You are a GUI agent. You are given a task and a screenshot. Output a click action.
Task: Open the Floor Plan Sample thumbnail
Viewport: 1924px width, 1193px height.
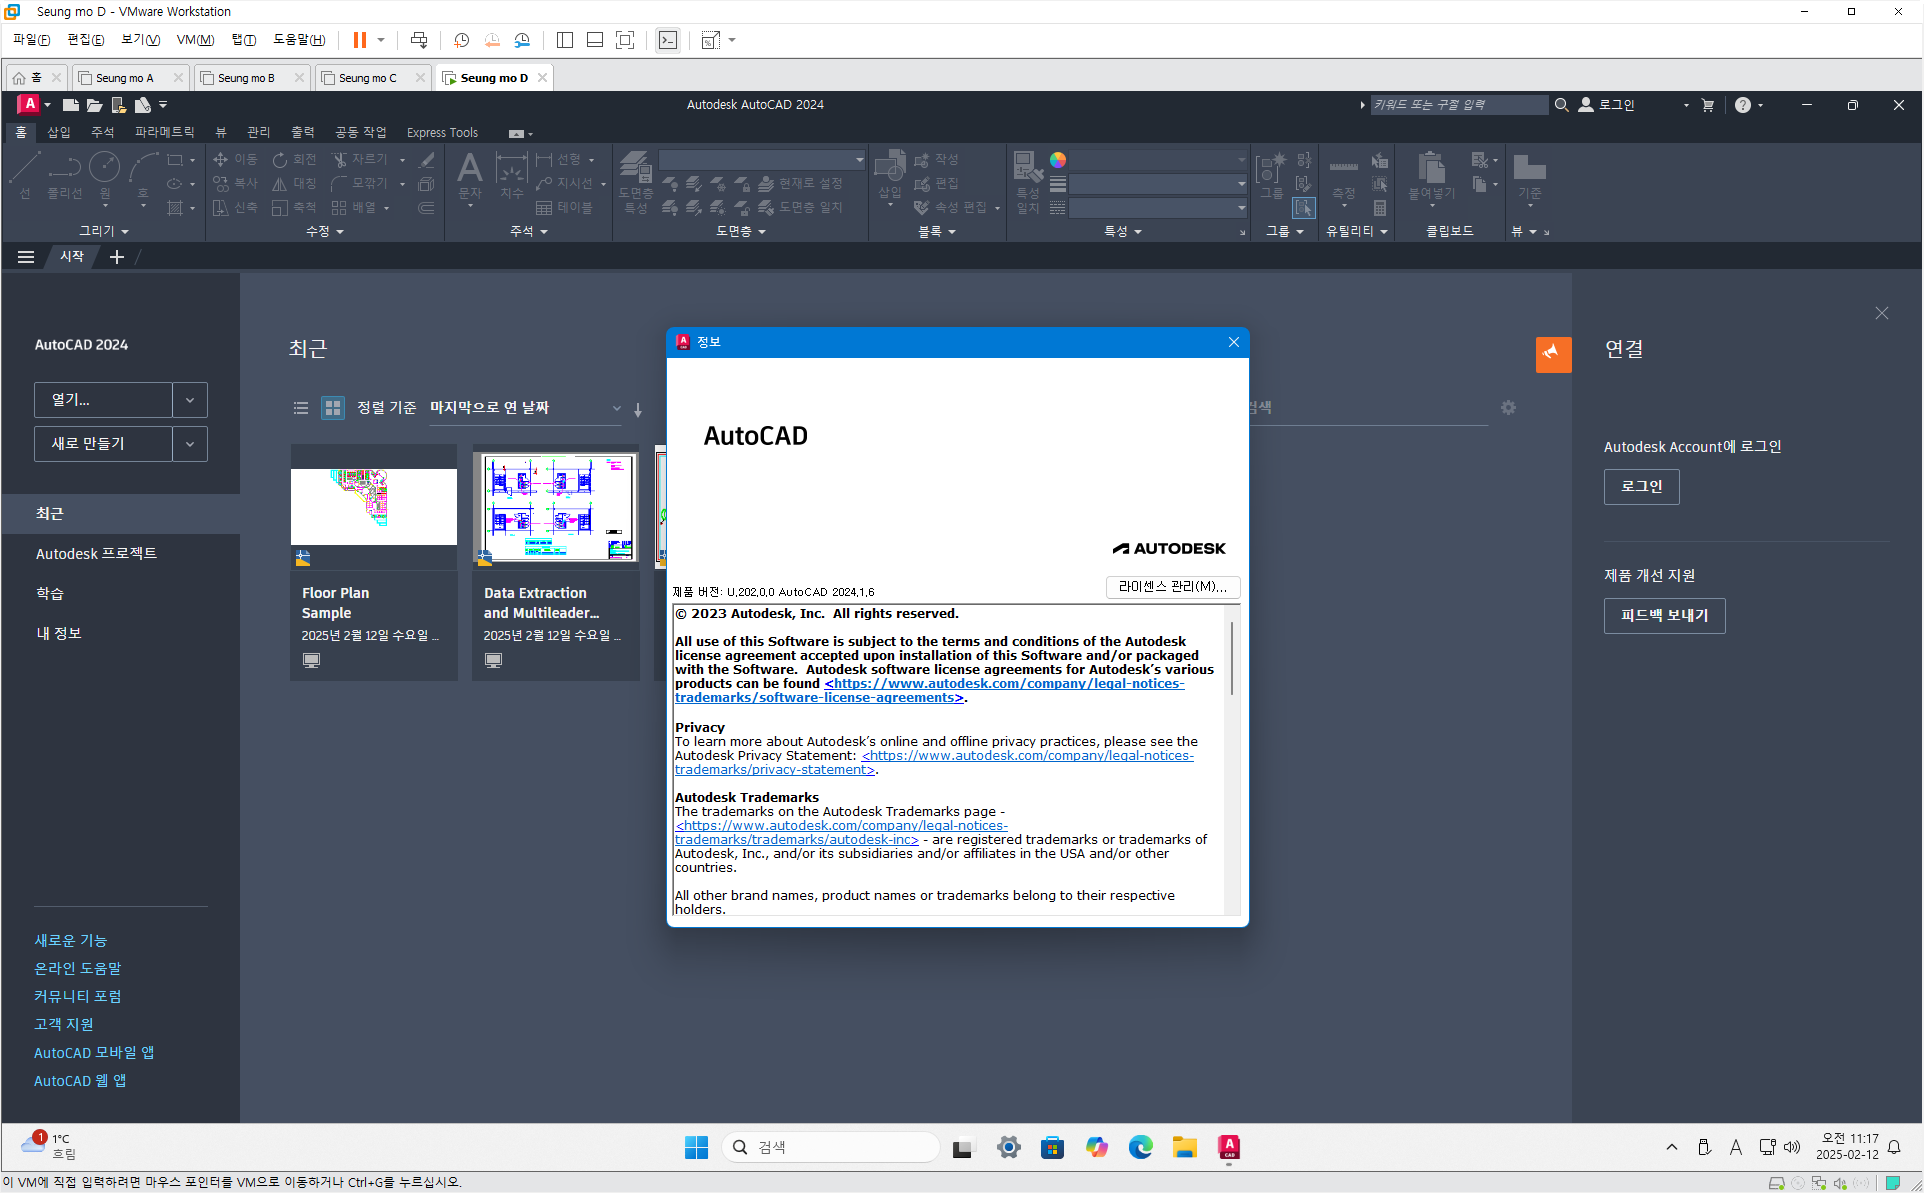click(x=373, y=506)
